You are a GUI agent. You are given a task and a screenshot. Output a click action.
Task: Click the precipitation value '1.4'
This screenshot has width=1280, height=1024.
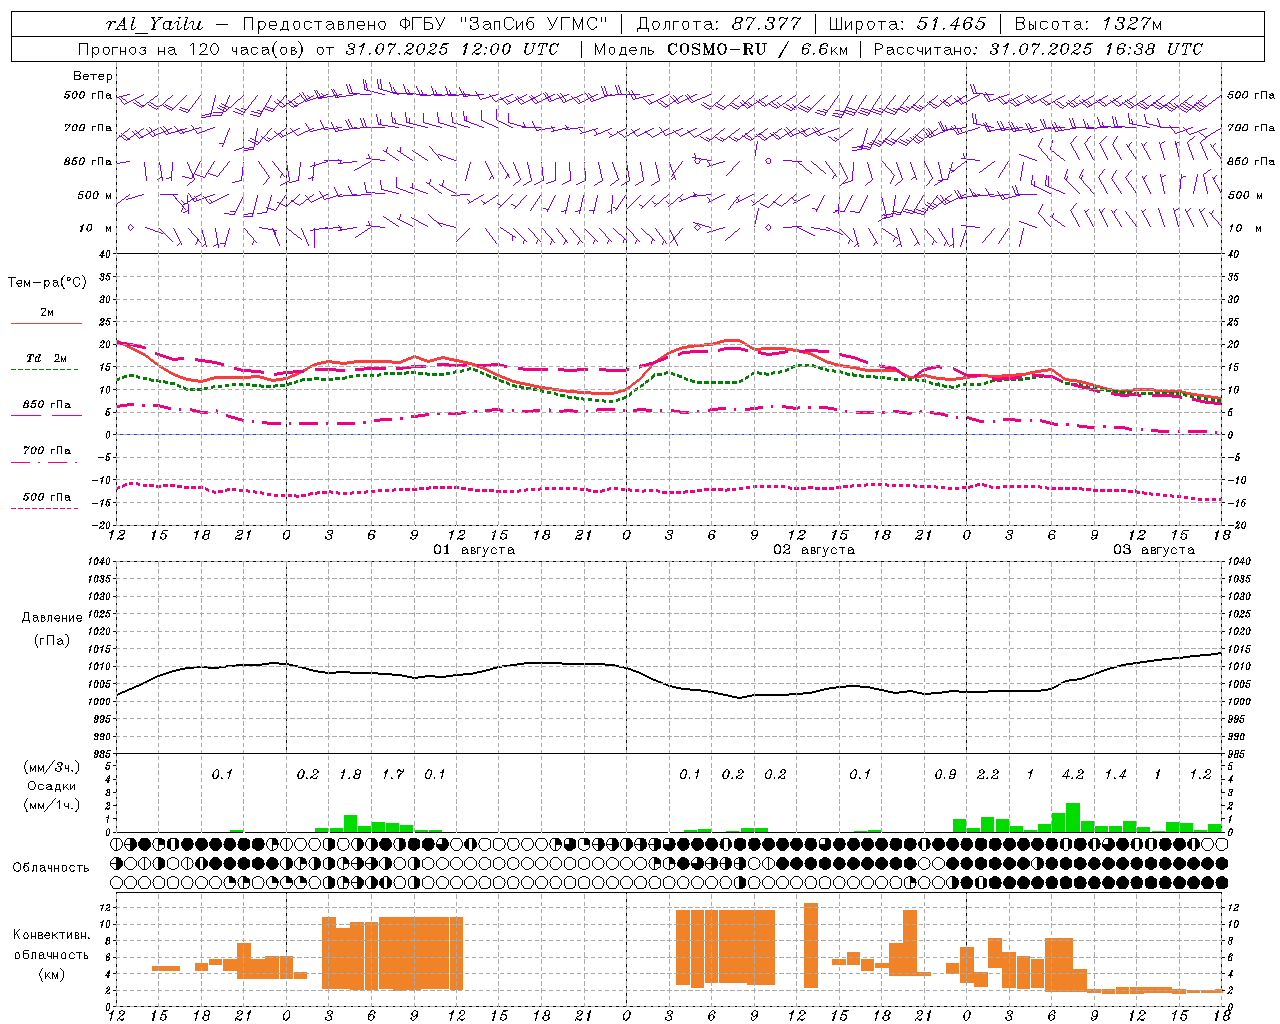[x=1115, y=775]
